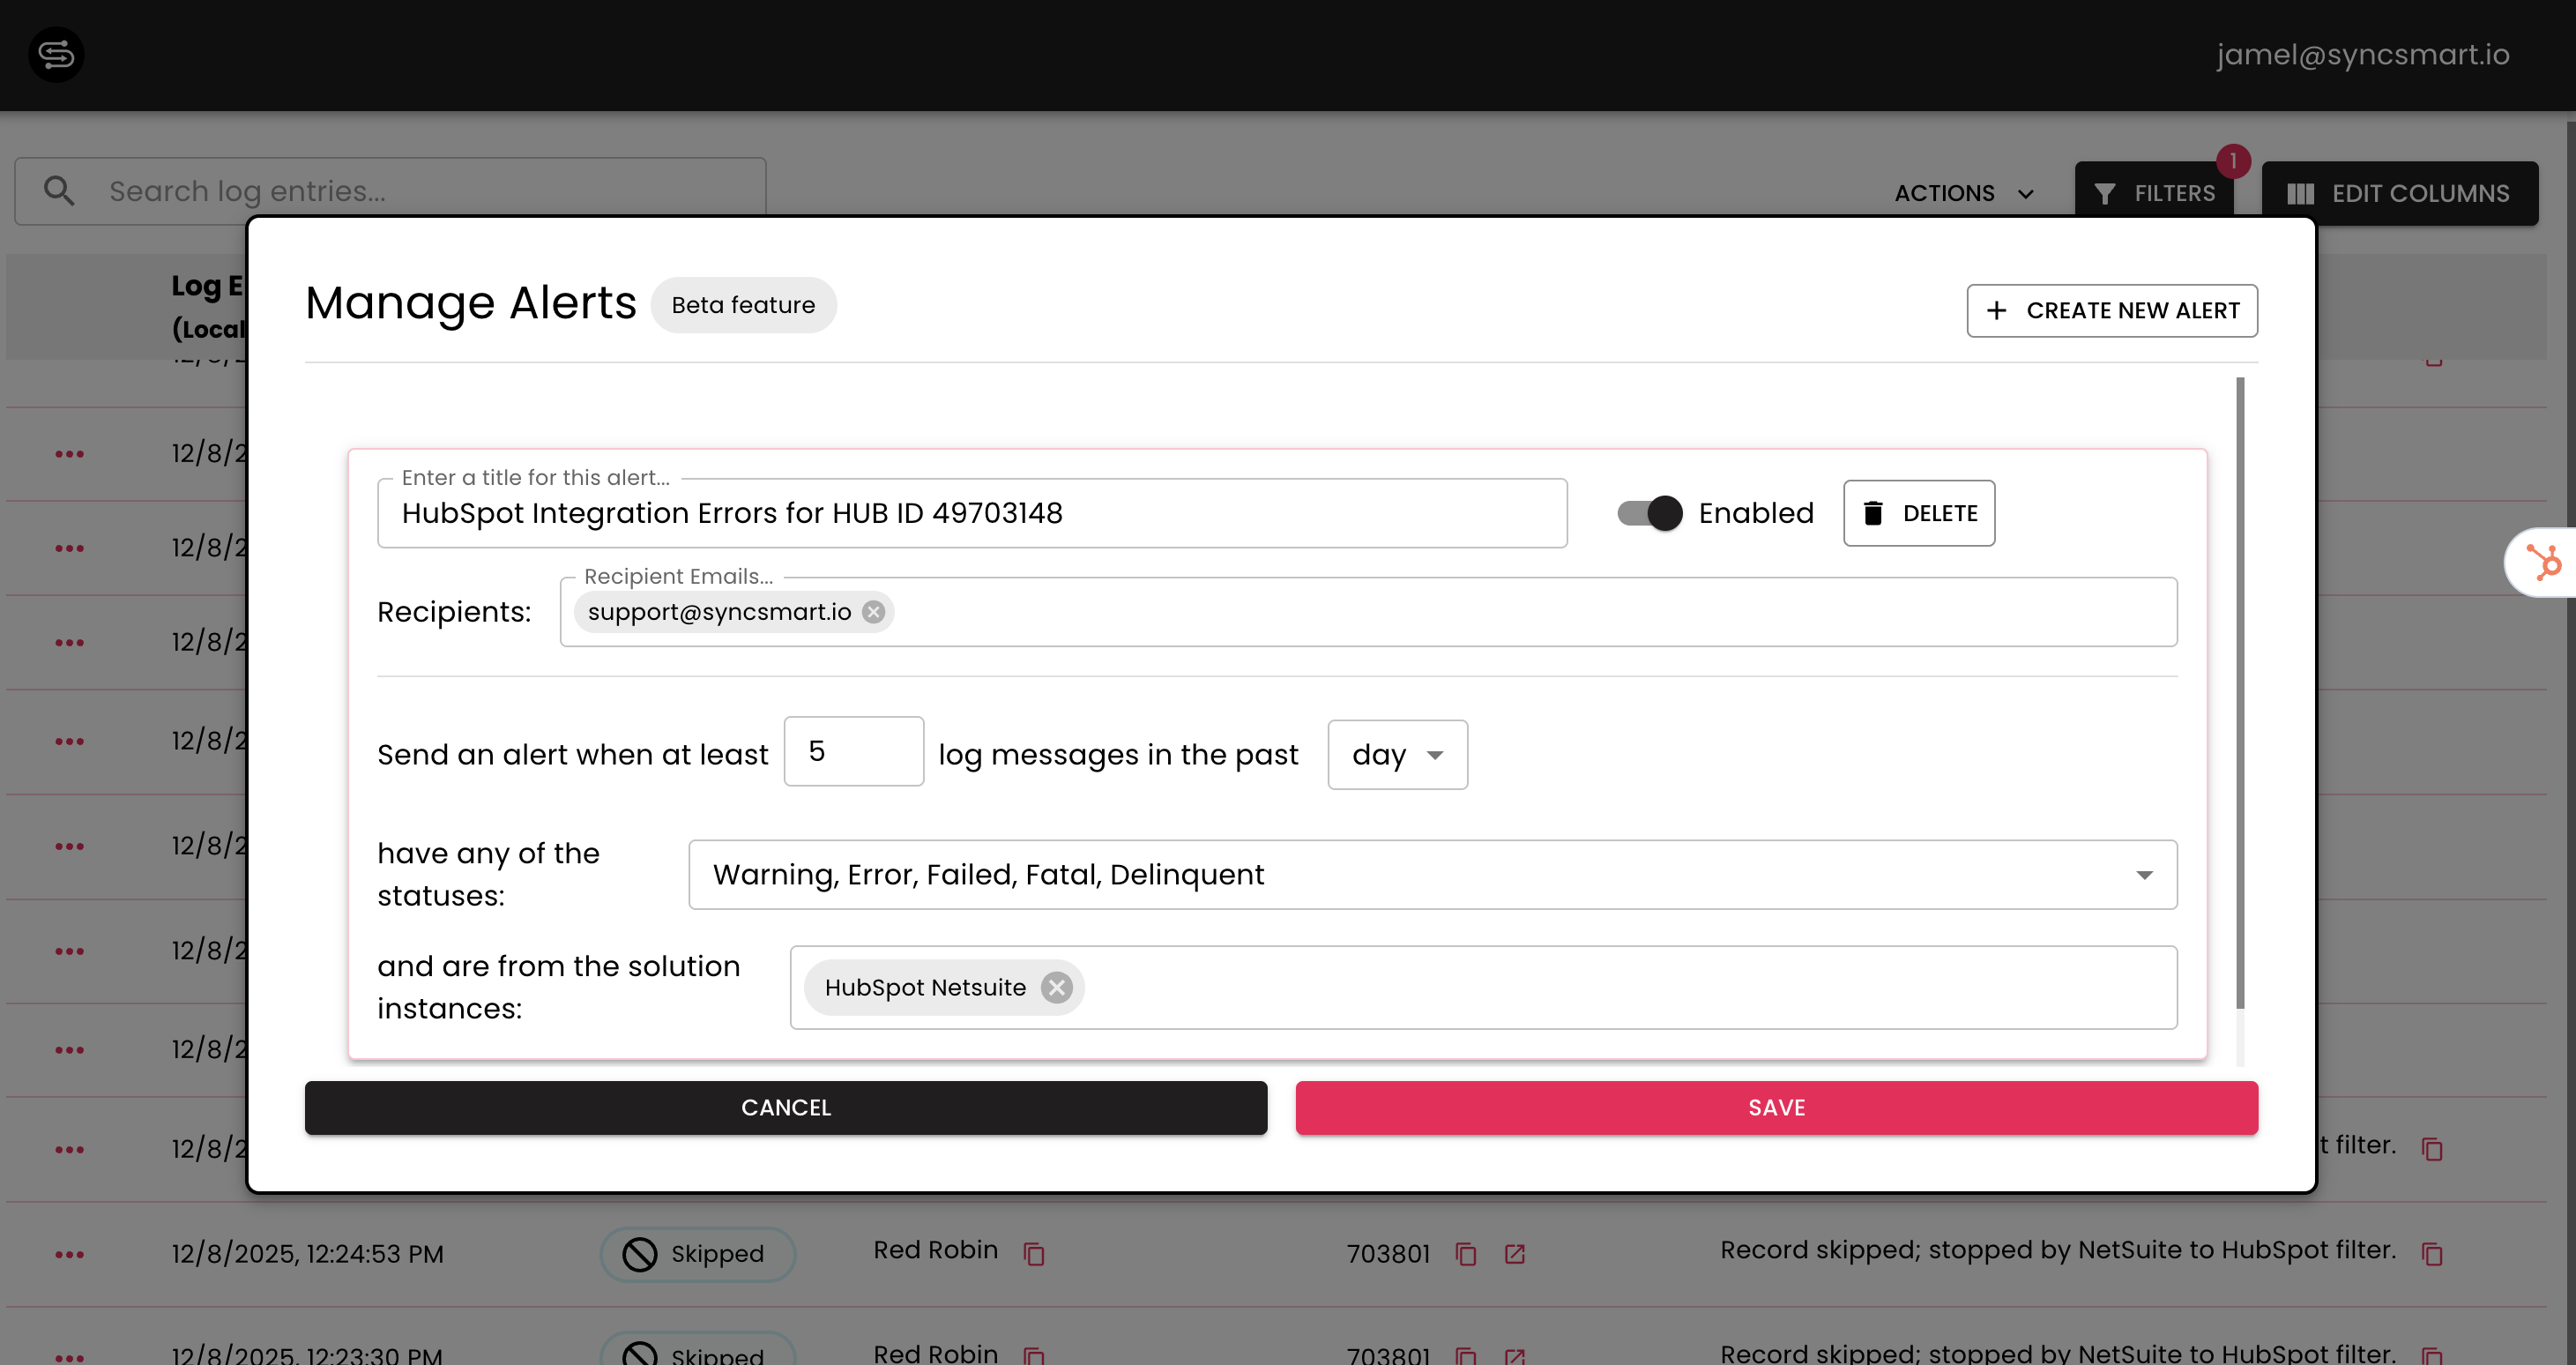Click the log message count field
Screen dimensions: 2576x1365
pyautogui.click(x=853, y=751)
